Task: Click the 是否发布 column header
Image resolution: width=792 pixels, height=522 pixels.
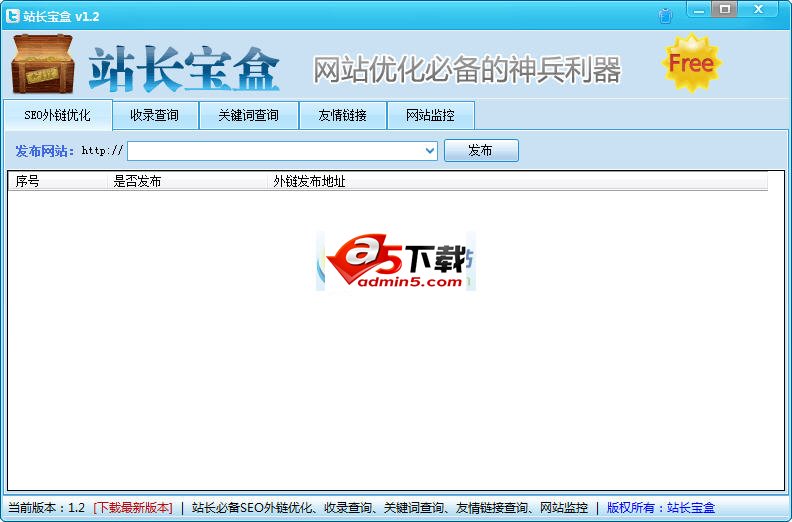Action: [186, 181]
